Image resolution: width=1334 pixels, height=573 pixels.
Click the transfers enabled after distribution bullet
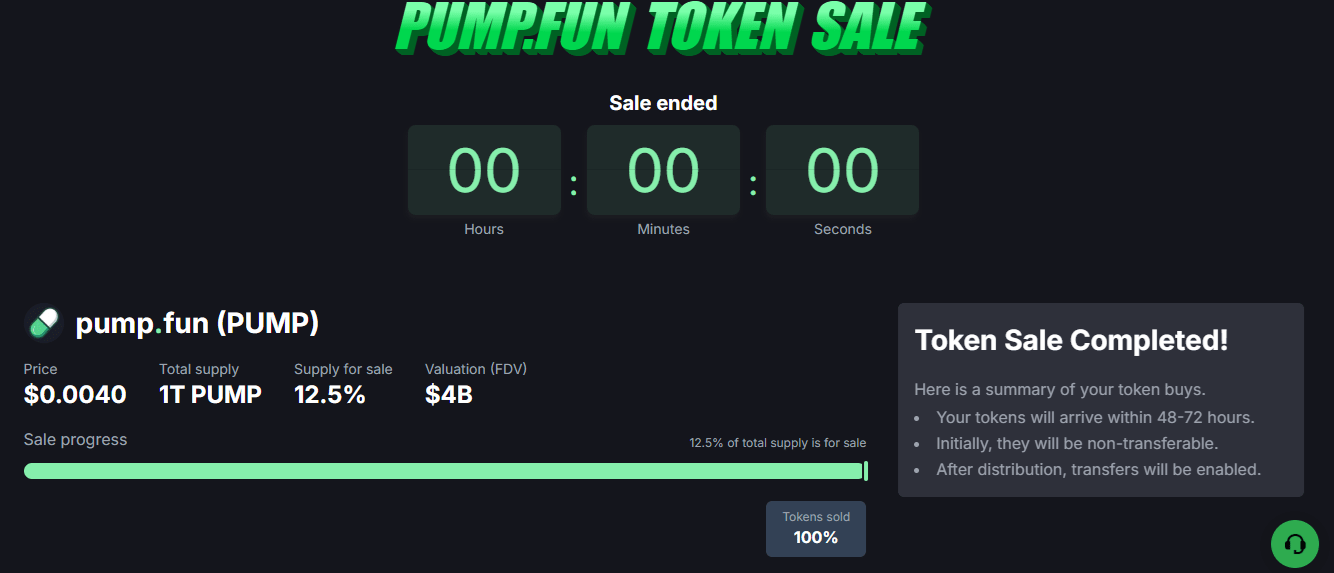(x=1098, y=469)
